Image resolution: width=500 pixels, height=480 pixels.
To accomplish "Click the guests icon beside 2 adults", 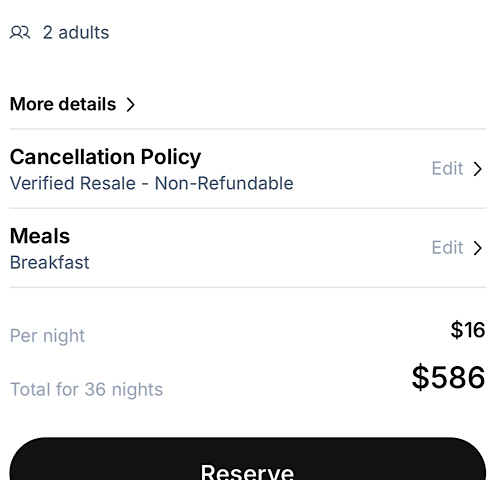I will click(x=20, y=33).
